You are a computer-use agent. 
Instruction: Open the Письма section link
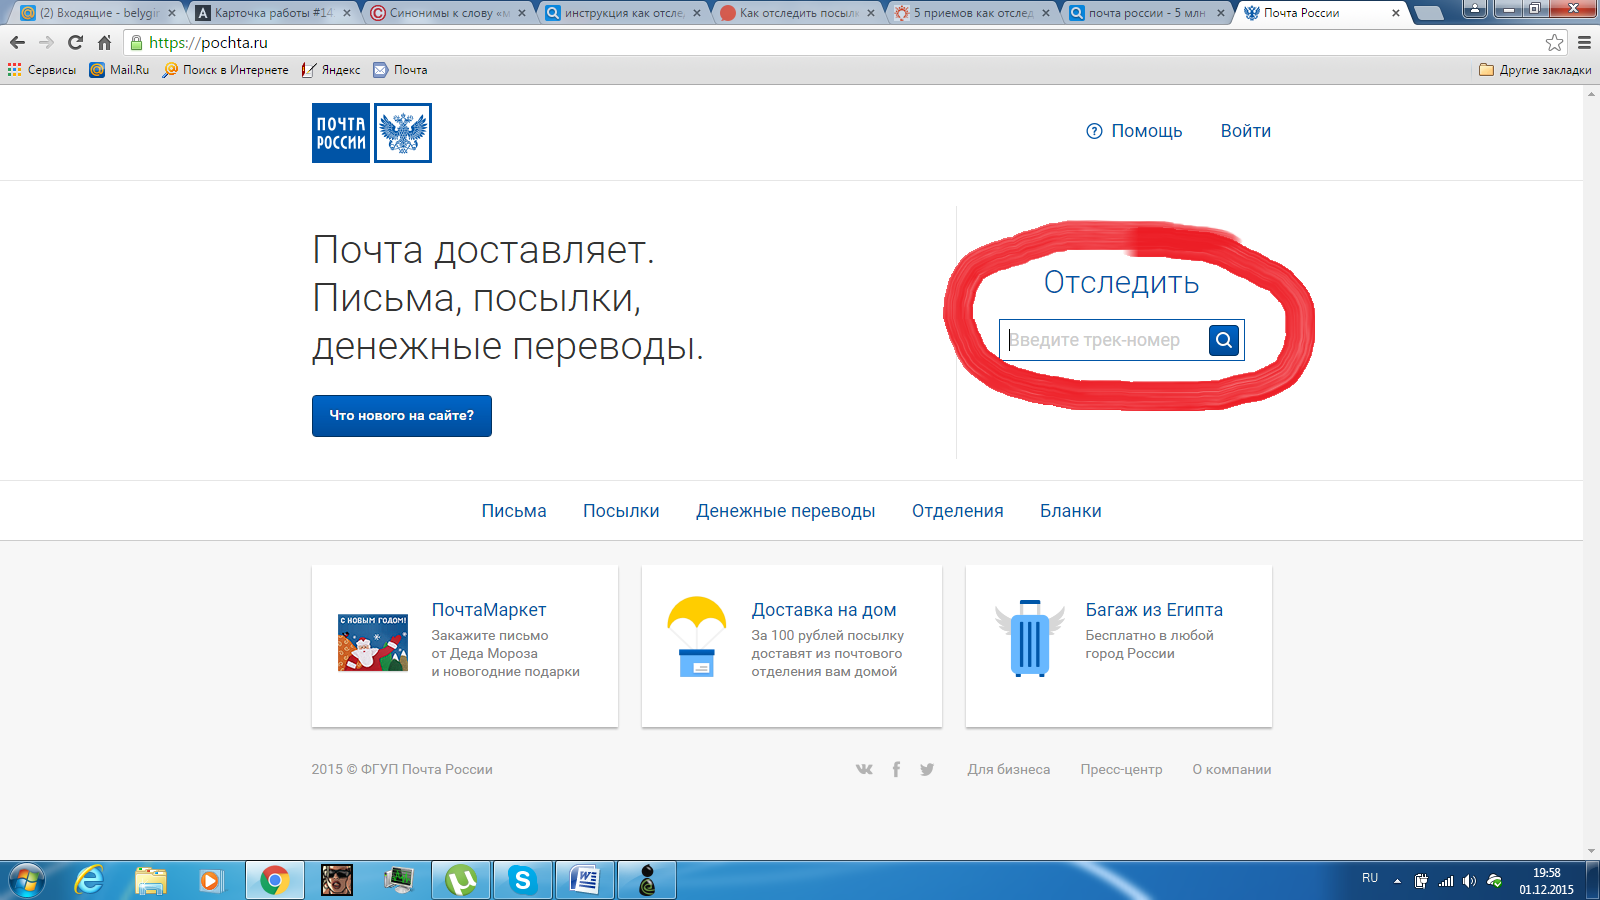pyautogui.click(x=514, y=511)
